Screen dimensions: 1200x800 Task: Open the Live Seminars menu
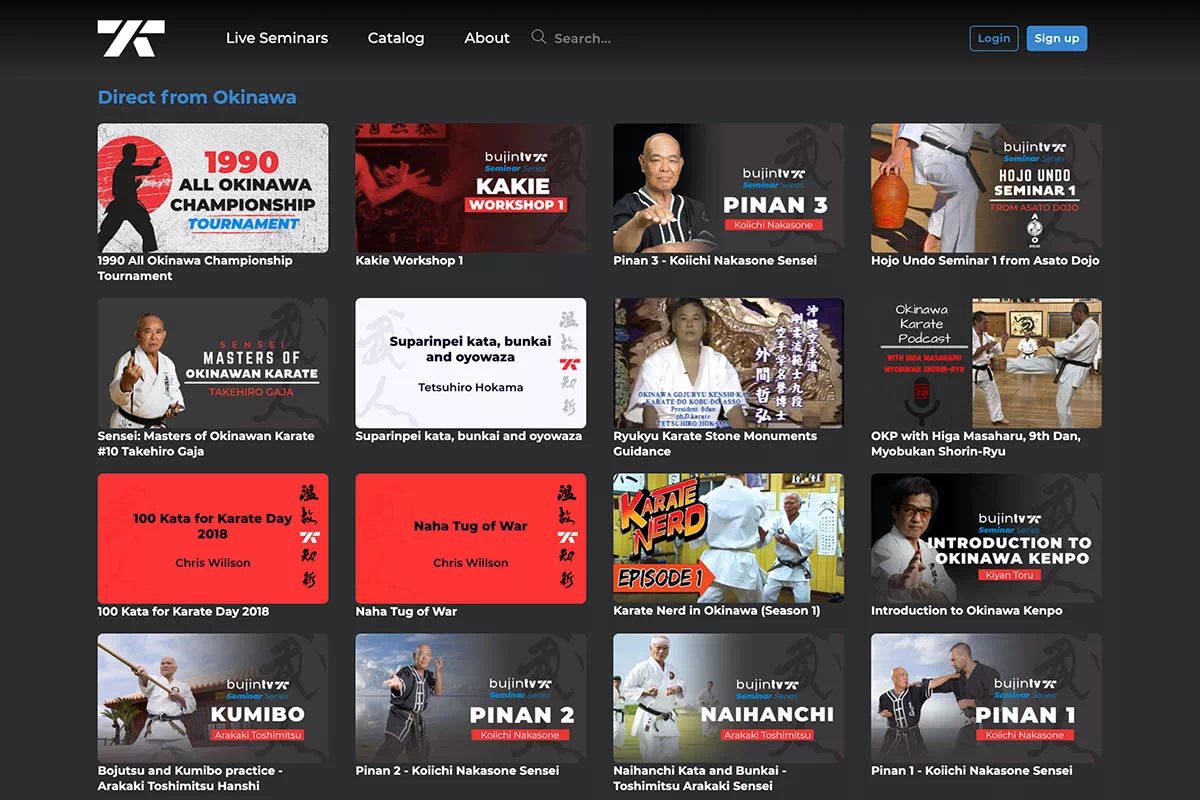tap(277, 38)
